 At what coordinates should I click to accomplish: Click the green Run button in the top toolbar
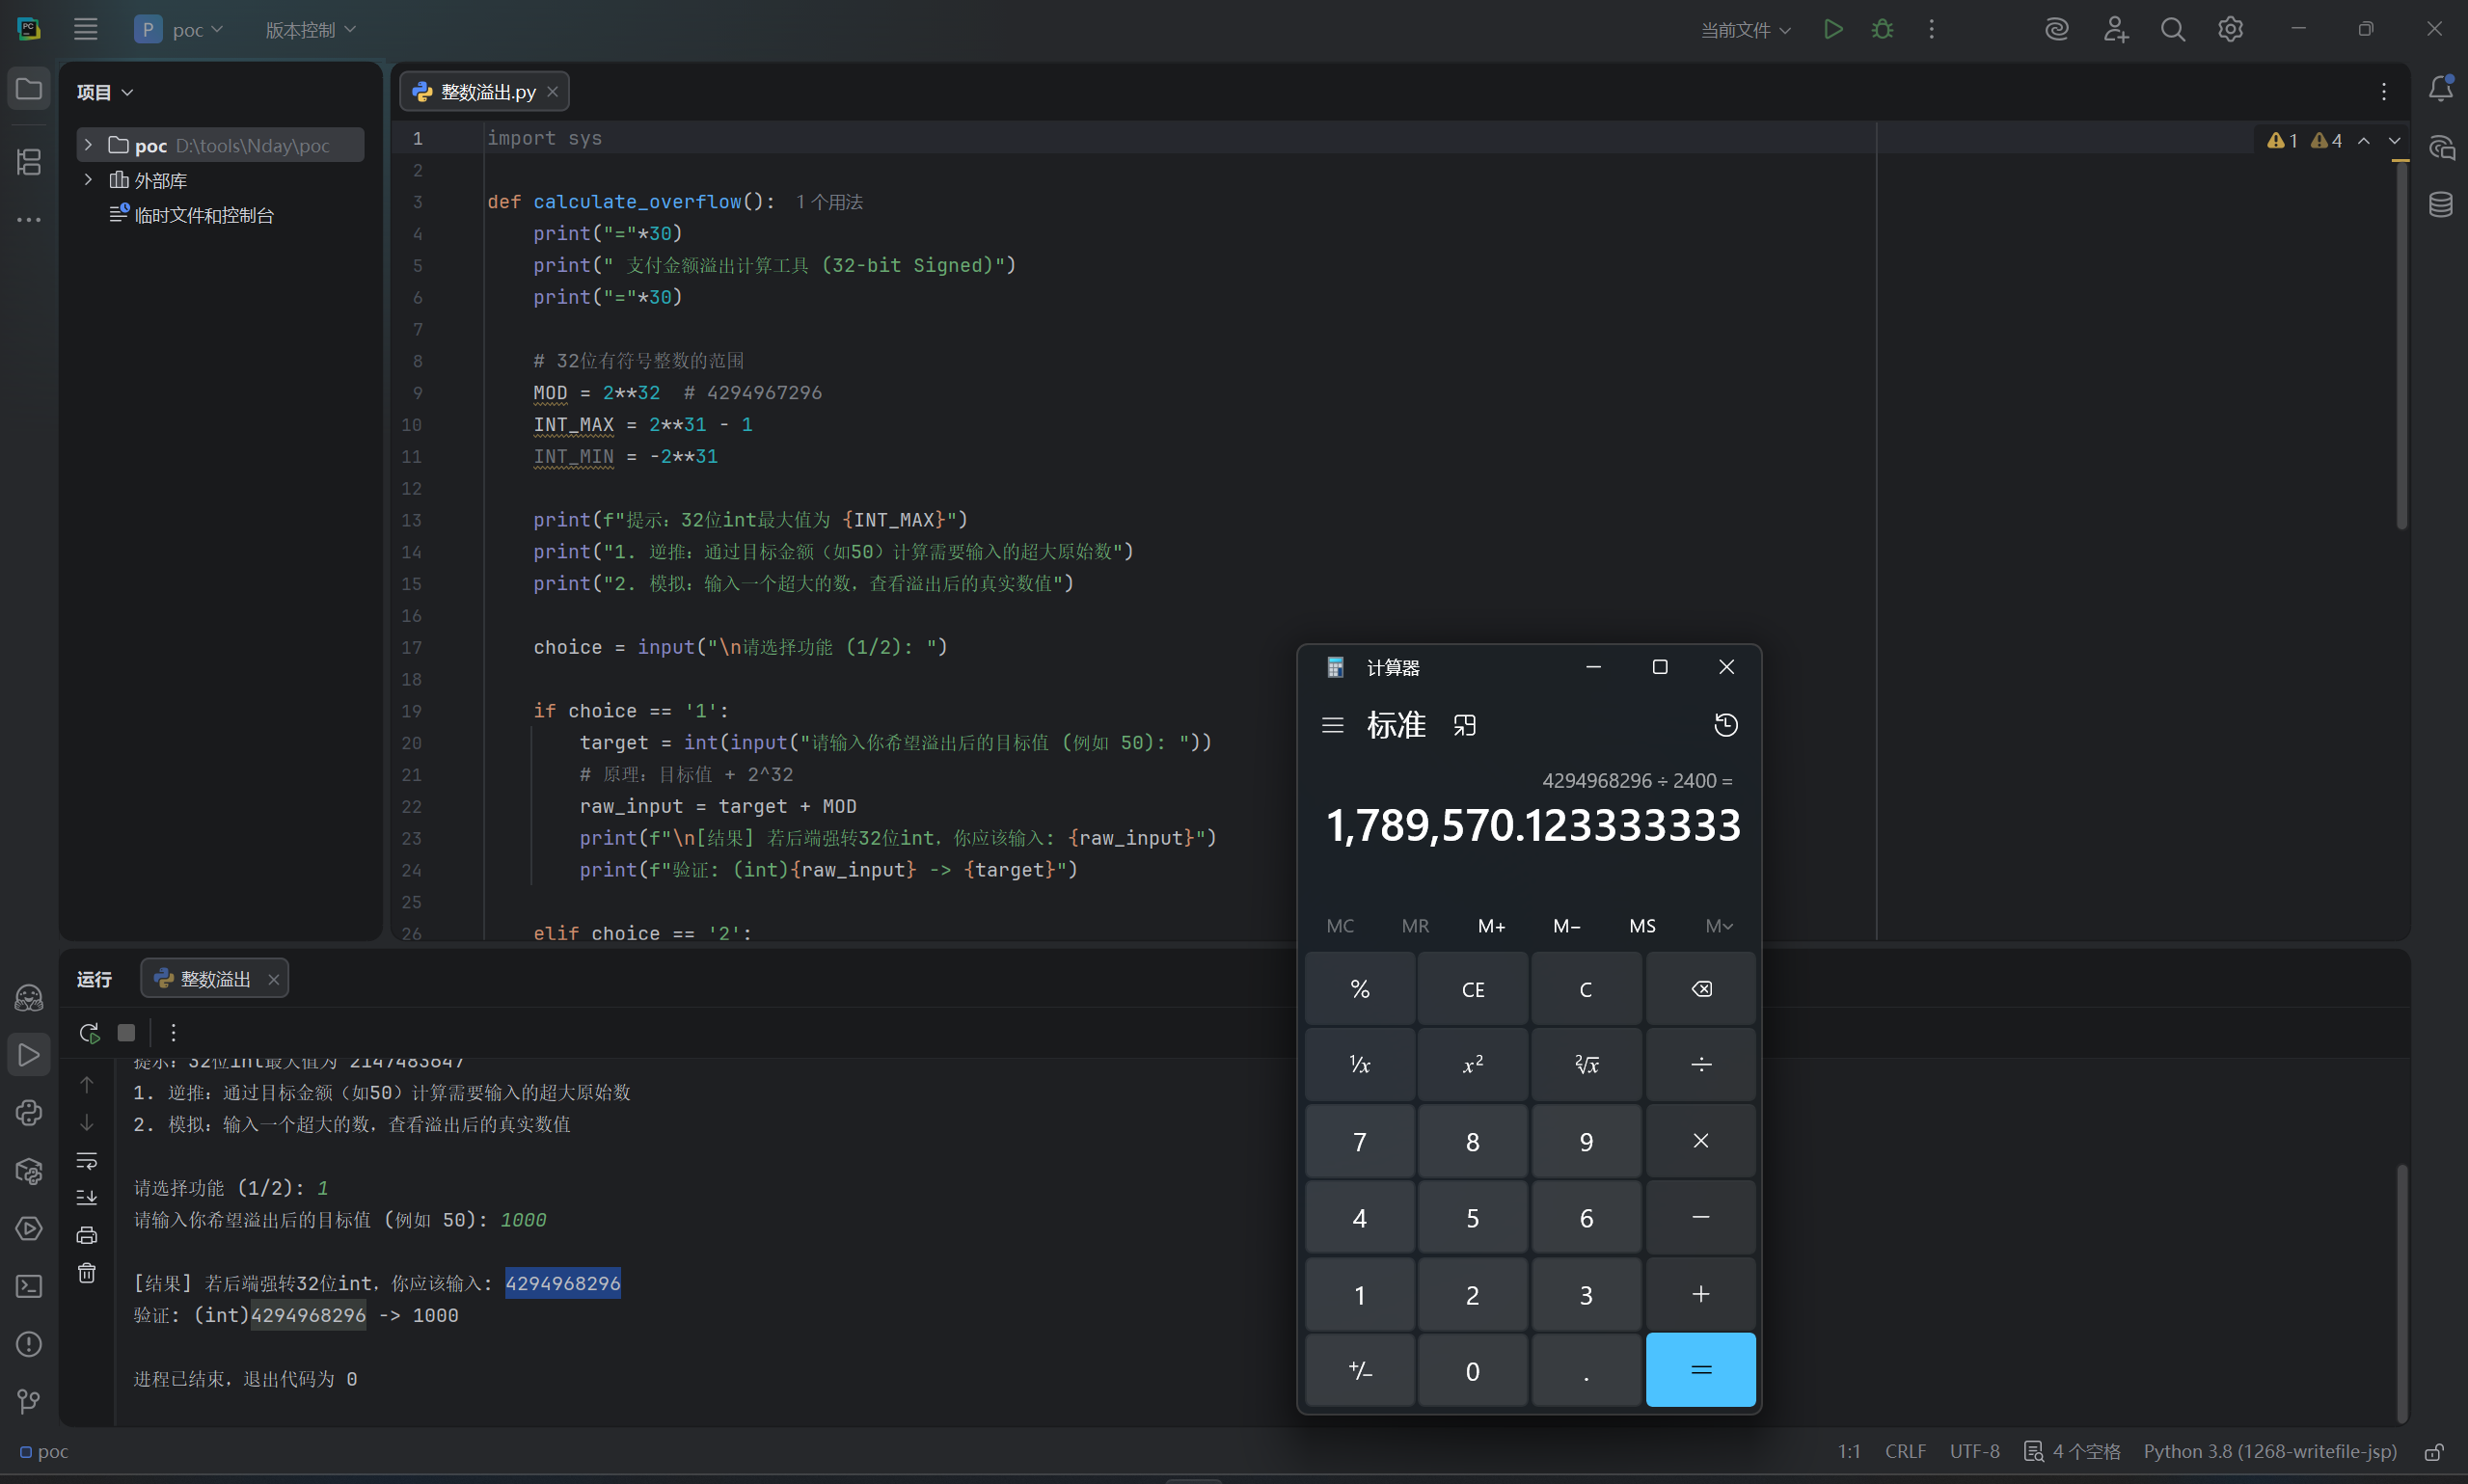(x=1832, y=29)
